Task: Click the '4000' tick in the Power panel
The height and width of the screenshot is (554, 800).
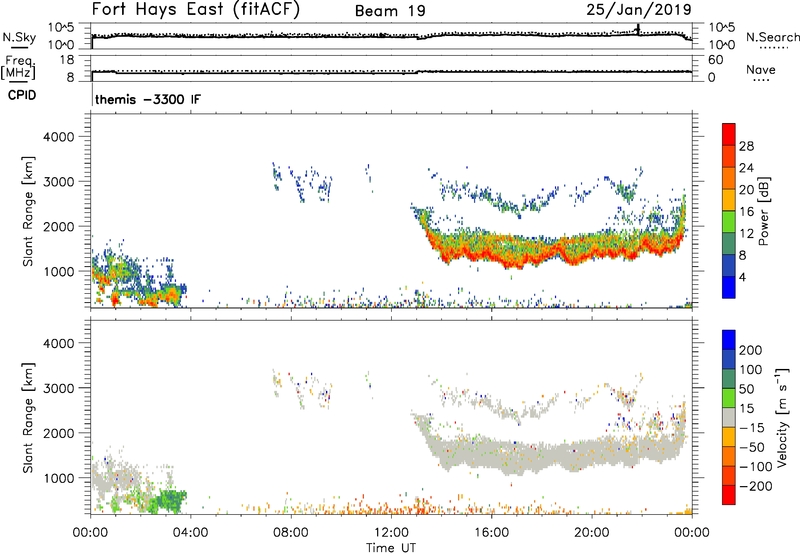Action: pyautogui.click(x=58, y=137)
